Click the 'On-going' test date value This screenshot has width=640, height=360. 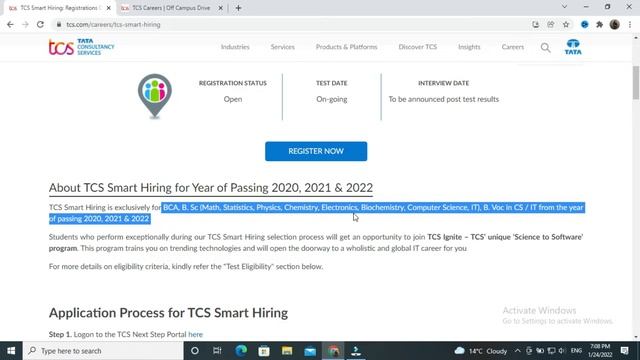(x=331, y=99)
